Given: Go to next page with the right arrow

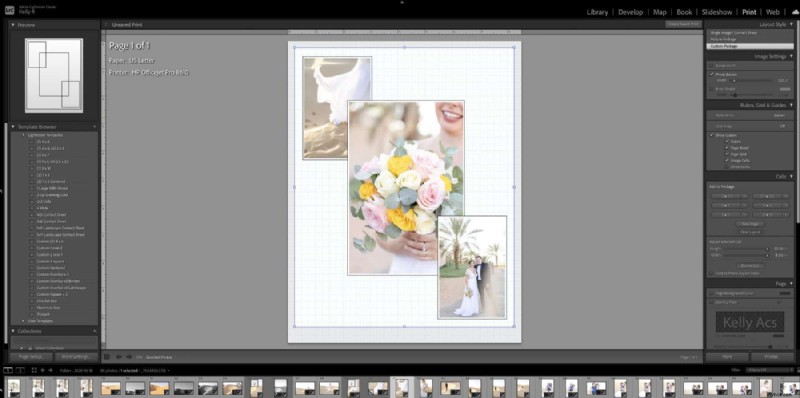Looking at the screenshot, I should pos(129,357).
